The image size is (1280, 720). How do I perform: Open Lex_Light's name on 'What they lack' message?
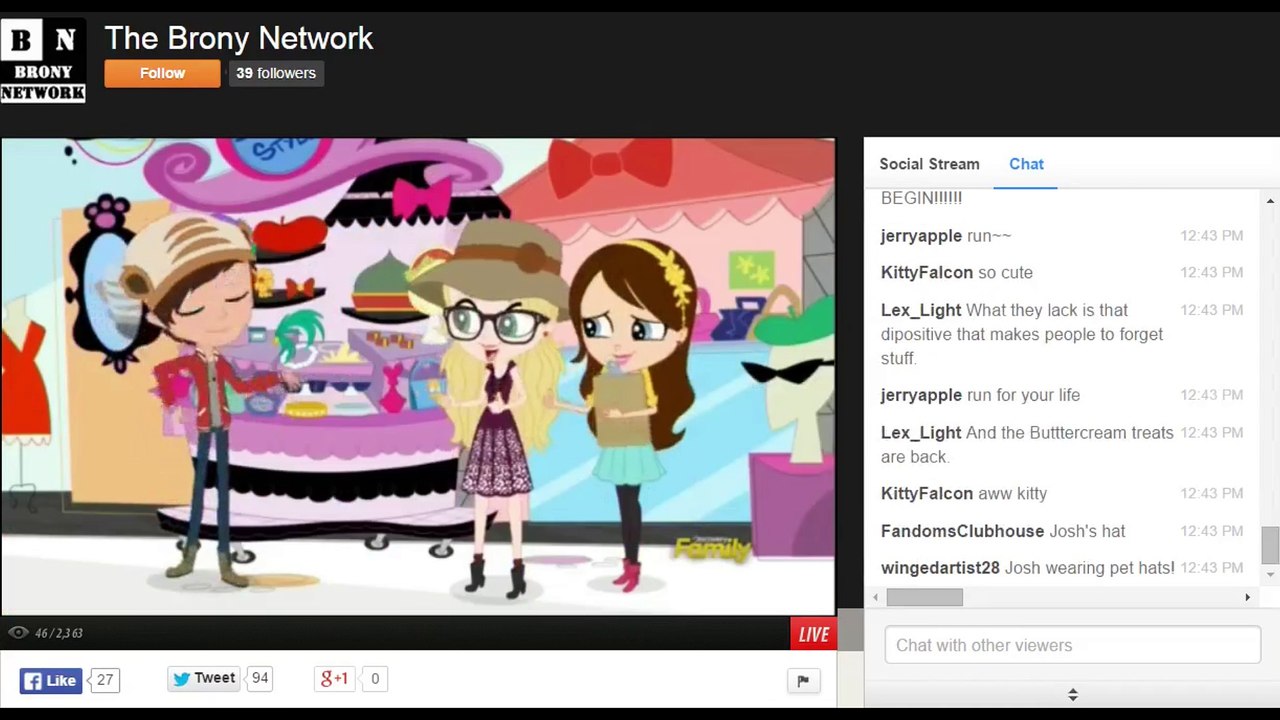[921, 310]
